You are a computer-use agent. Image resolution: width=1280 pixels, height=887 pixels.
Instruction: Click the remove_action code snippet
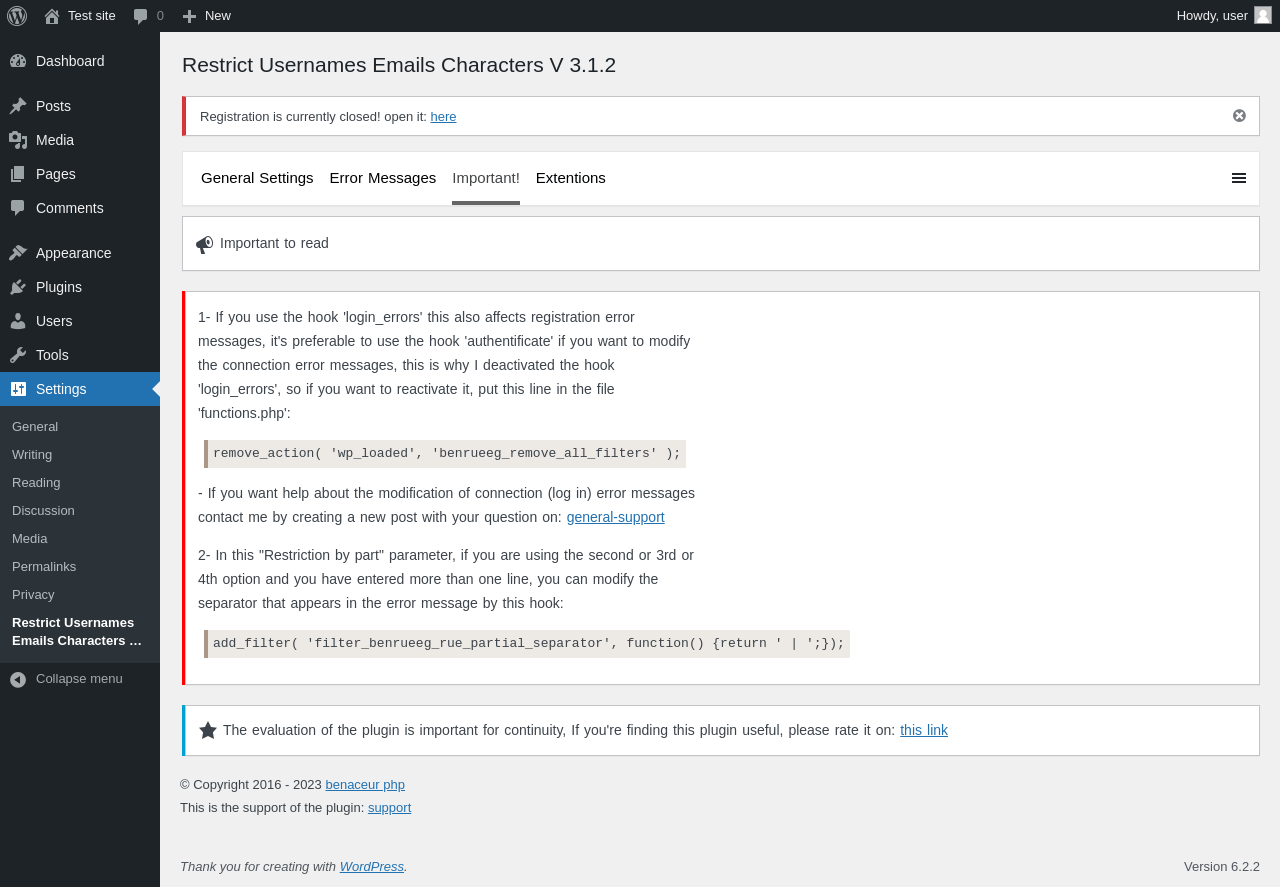(x=446, y=454)
